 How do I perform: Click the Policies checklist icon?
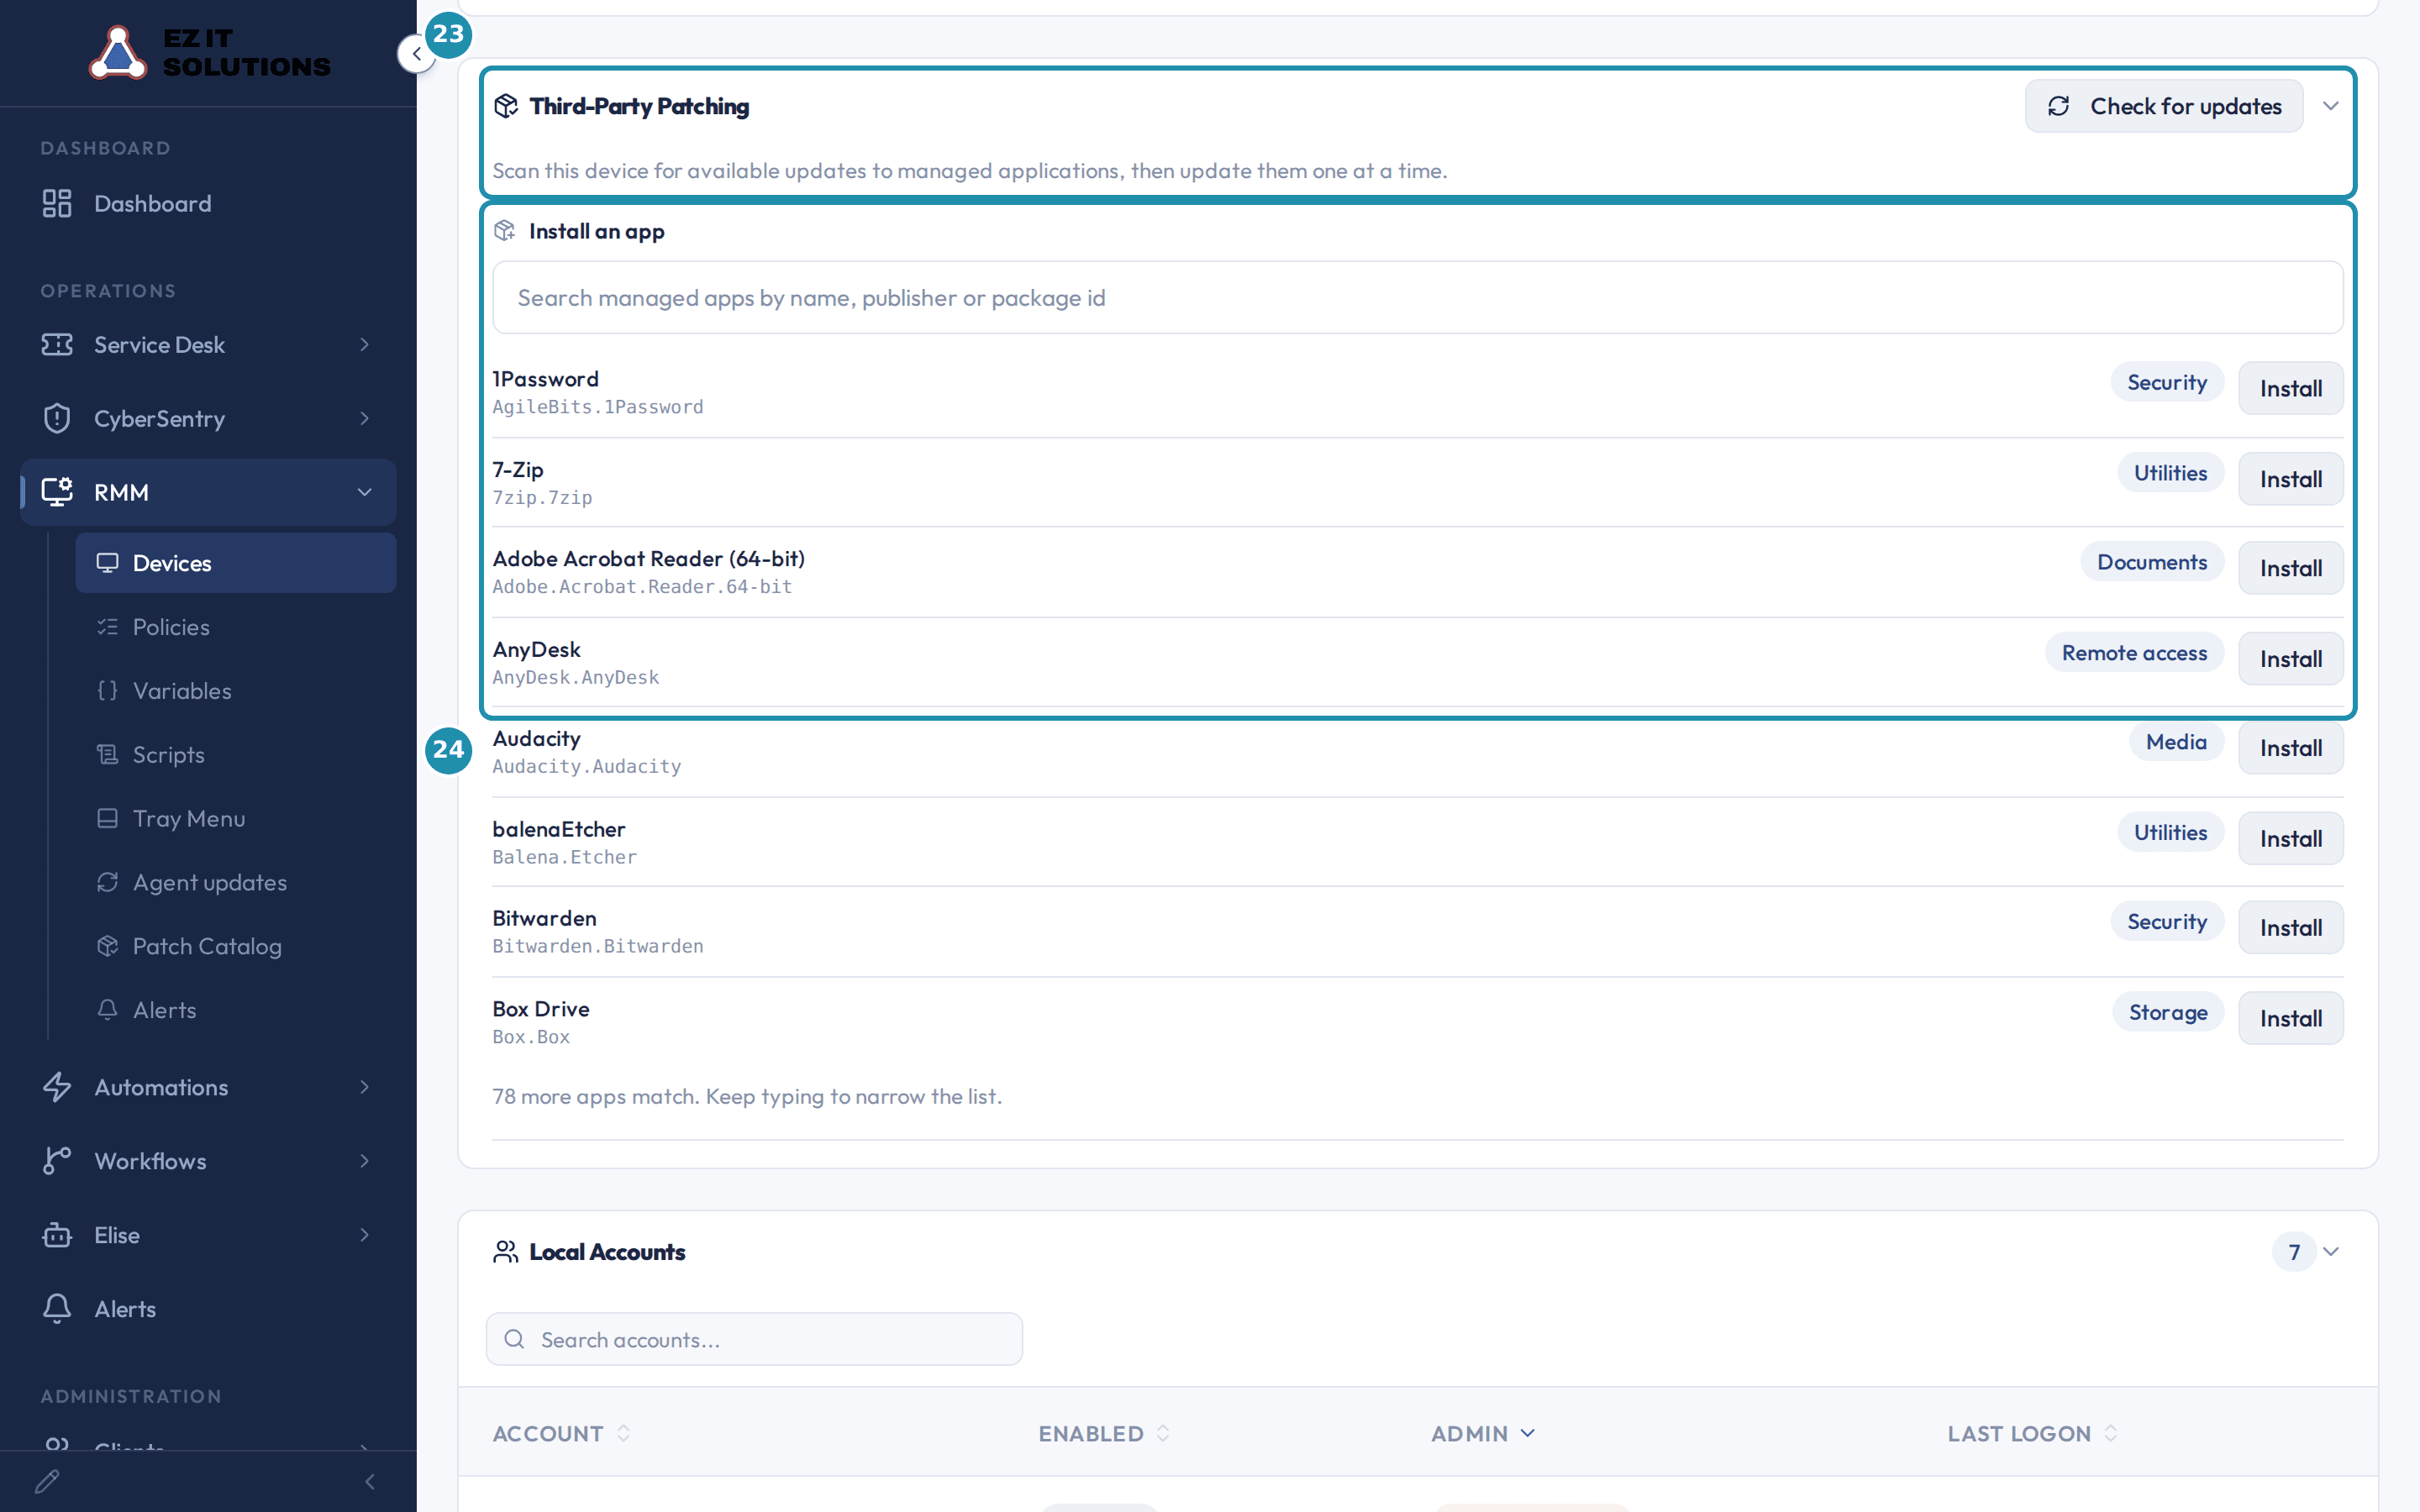click(x=107, y=627)
